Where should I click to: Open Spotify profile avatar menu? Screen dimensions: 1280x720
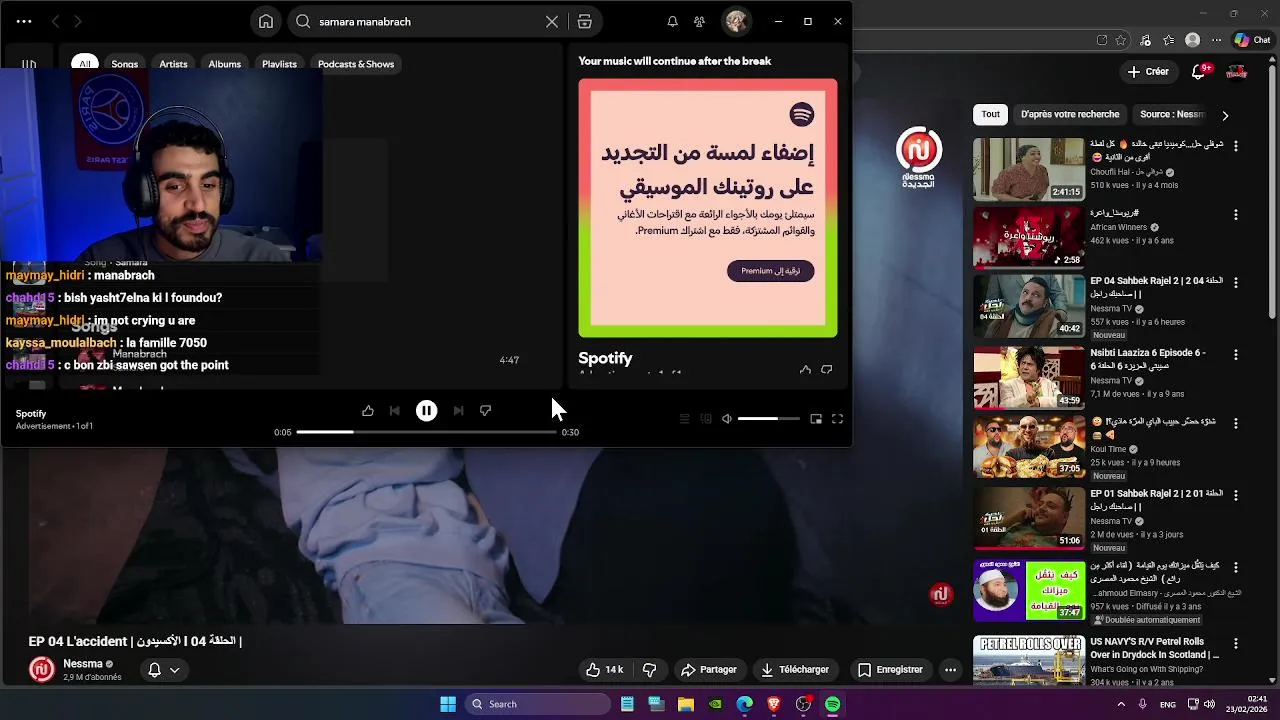[x=736, y=21]
